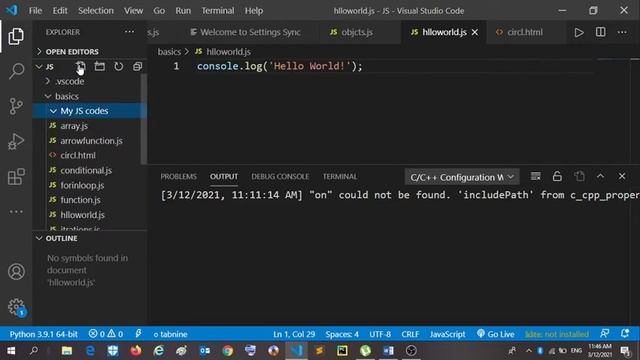Run the code with the play icon
Image resolution: width=640 pixels, height=360 pixels.
pyautogui.click(x=579, y=32)
